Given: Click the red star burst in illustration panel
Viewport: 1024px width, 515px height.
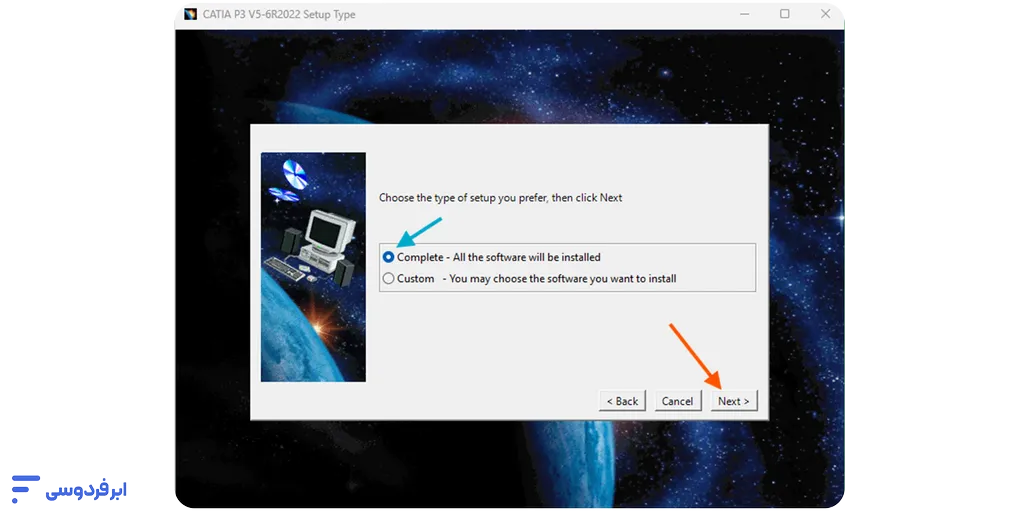Looking at the screenshot, I should point(321,327).
